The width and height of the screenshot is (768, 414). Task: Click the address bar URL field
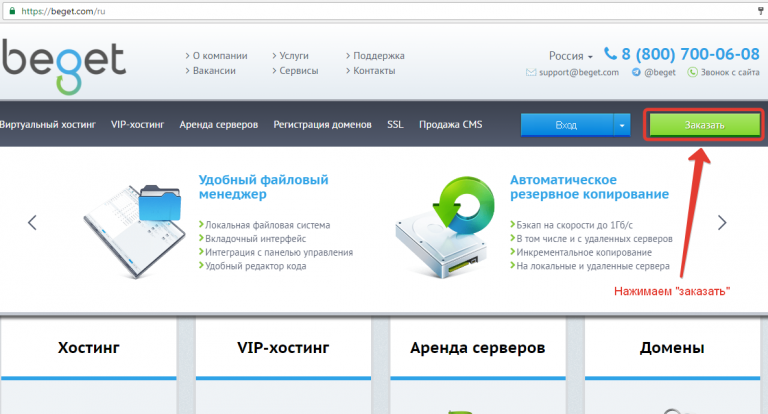click(x=382, y=11)
